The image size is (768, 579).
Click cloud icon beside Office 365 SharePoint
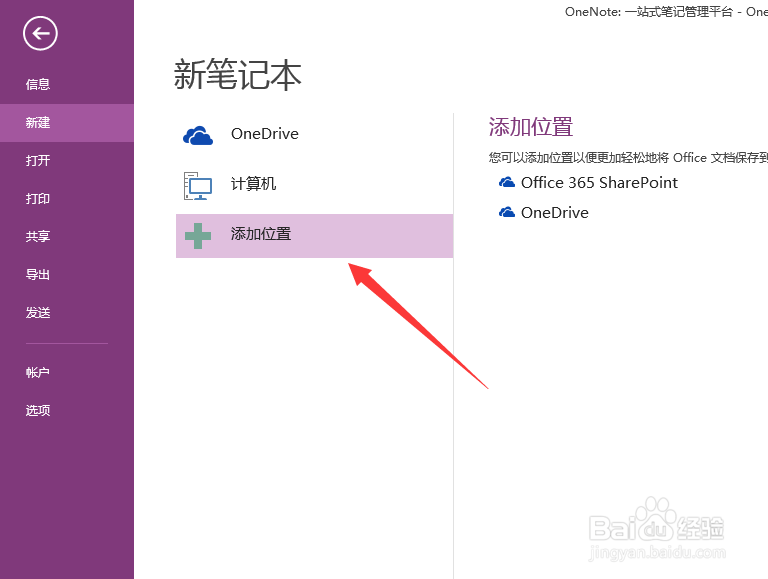pos(506,182)
